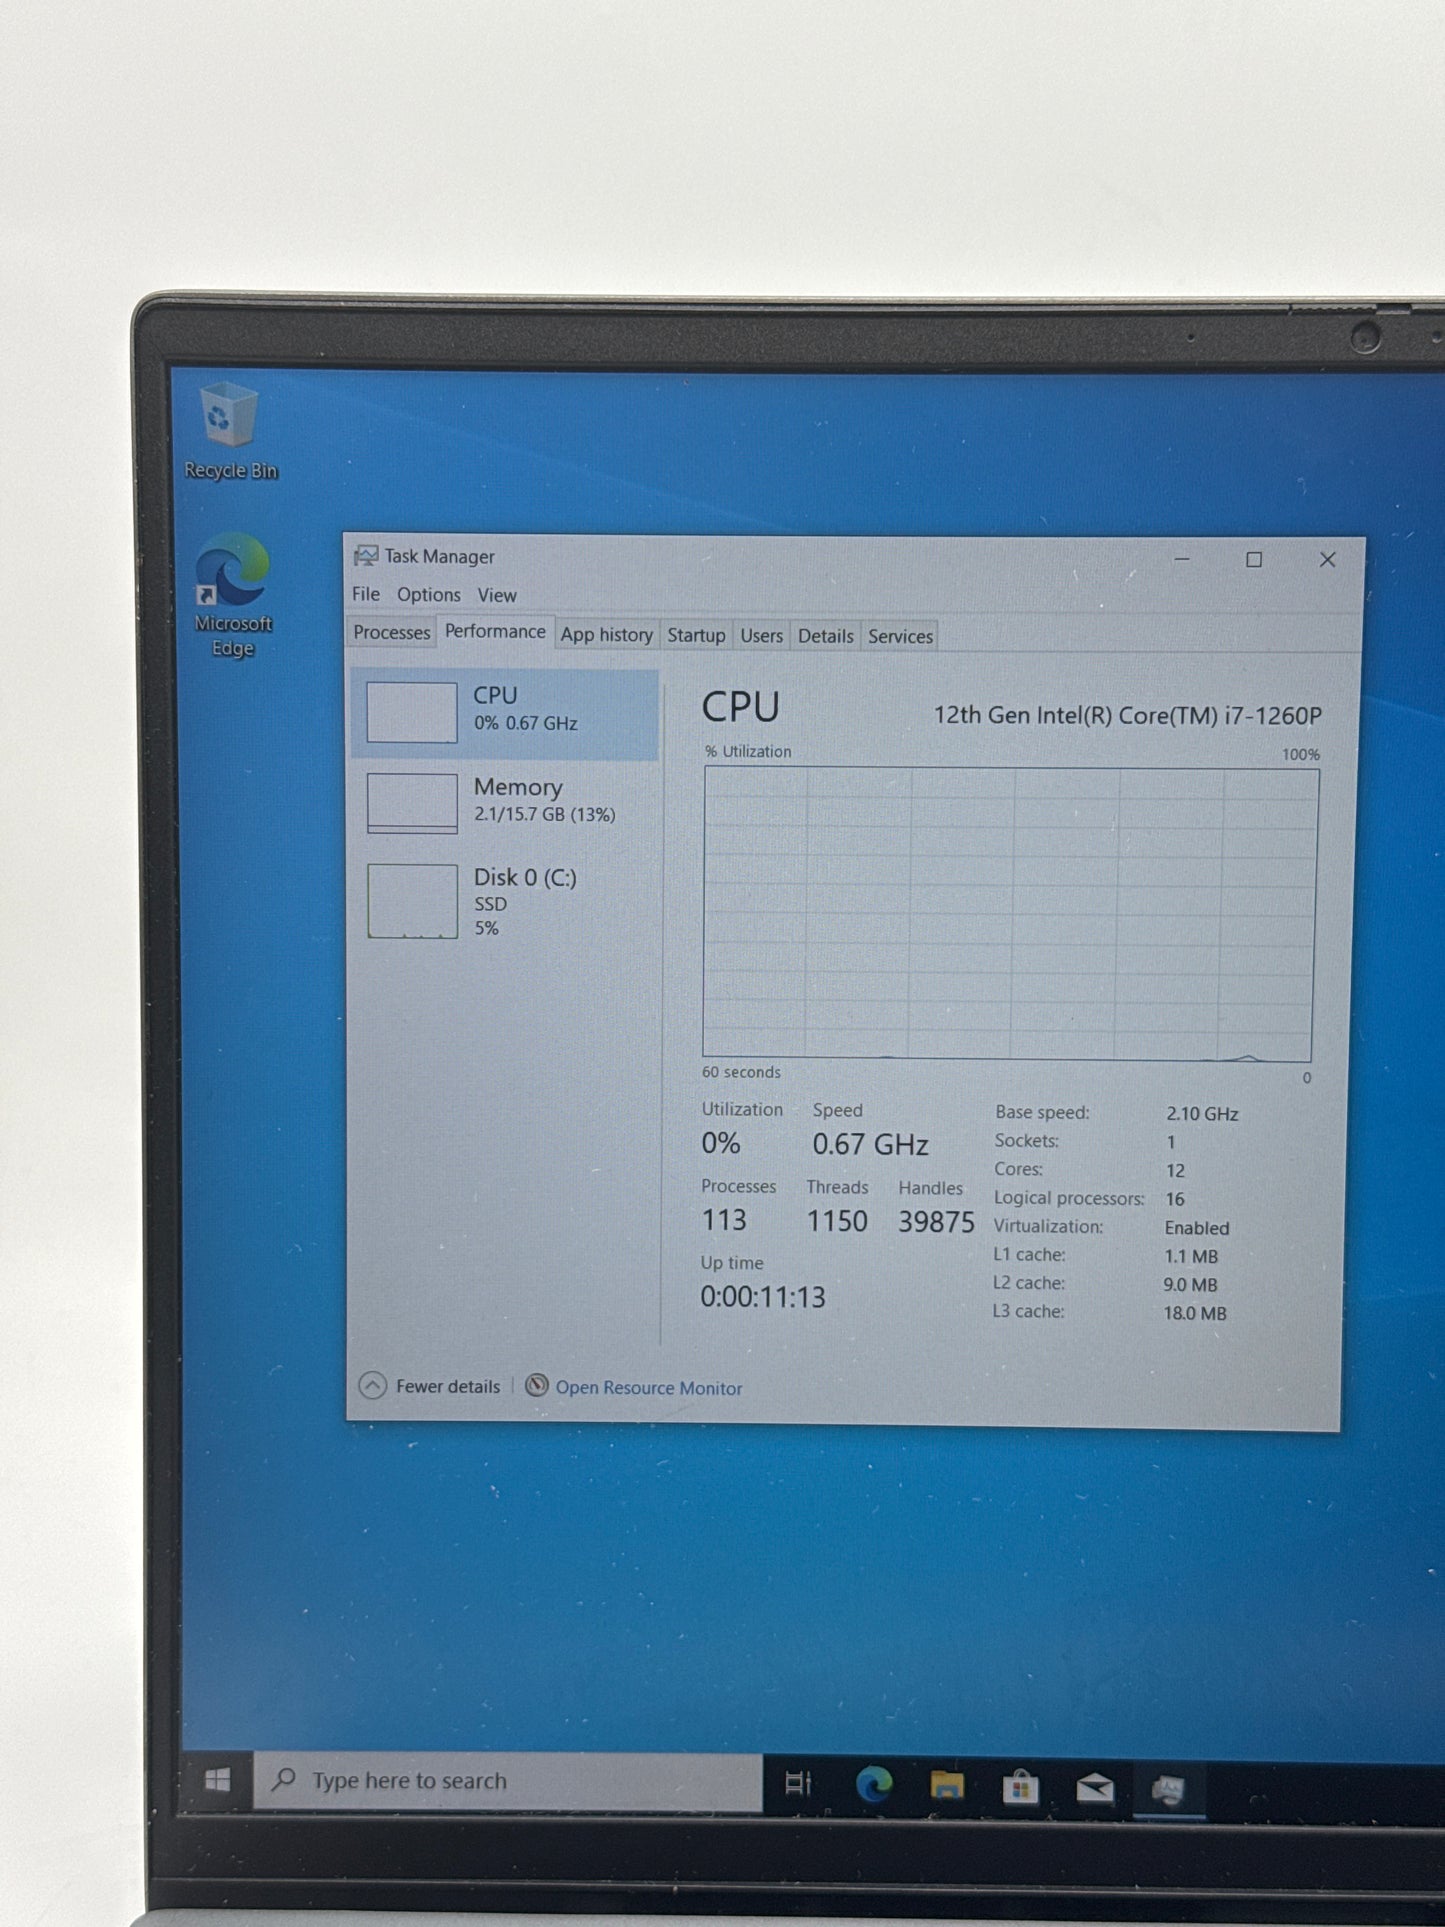Click the Resource Monitor icon

(537, 1385)
